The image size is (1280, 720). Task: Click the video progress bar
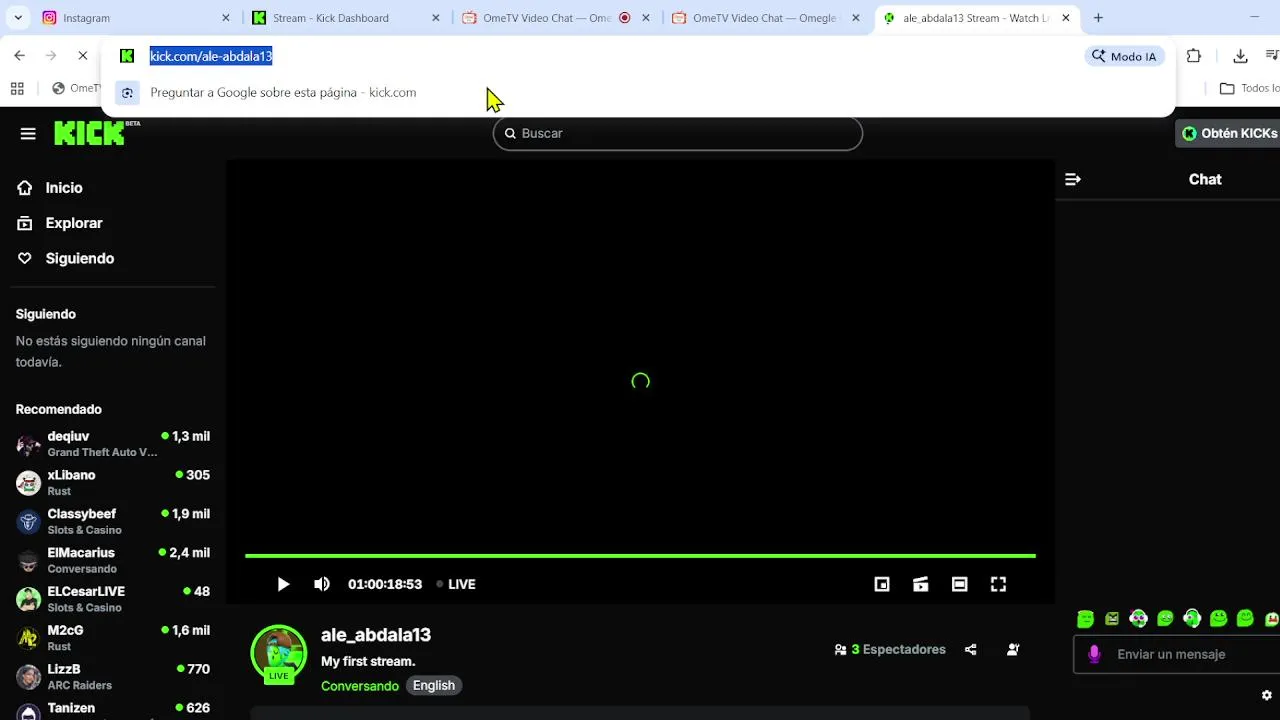640,556
